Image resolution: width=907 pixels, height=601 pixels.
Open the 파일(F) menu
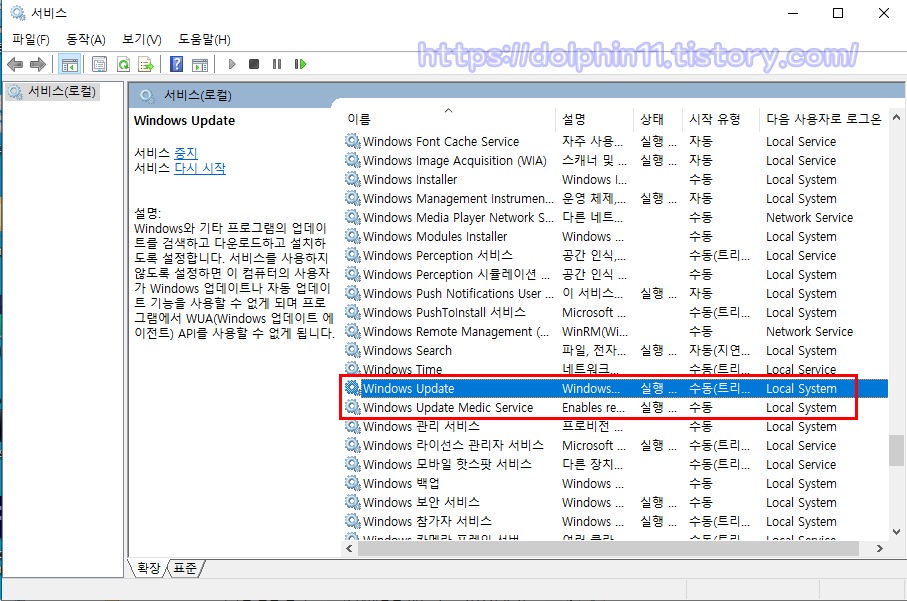tap(31, 39)
